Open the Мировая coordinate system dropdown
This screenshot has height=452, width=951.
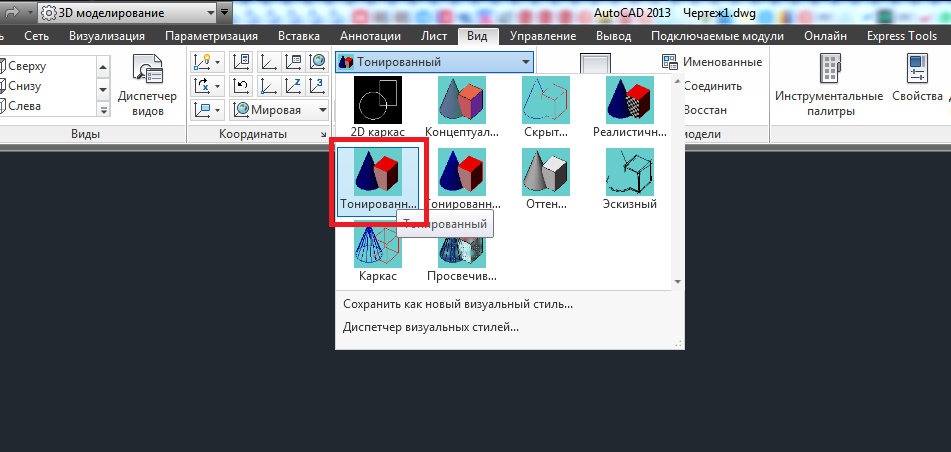pyautogui.click(x=279, y=110)
